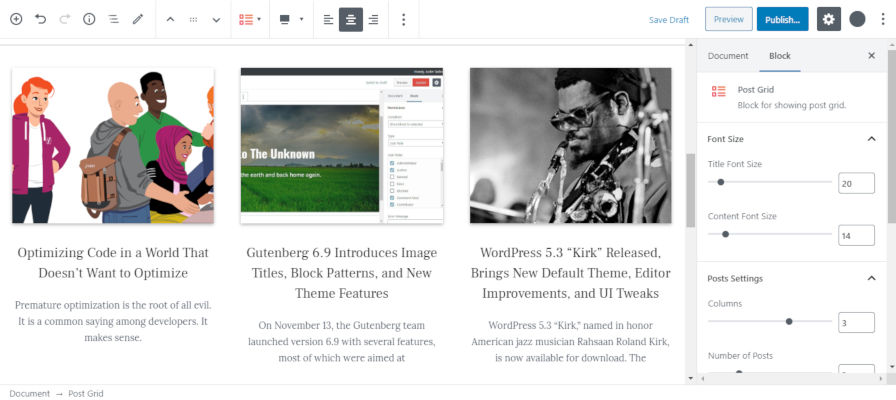Open block navigation list icon
The width and height of the screenshot is (896, 400).
click(114, 19)
